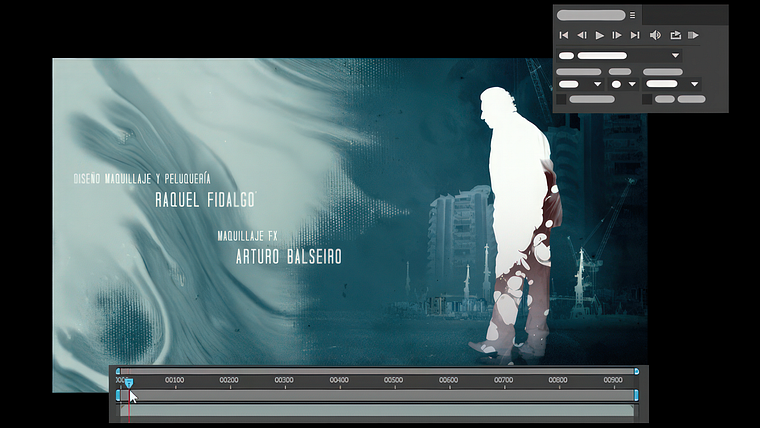The height and width of the screenshot is (428, 760).
Task: Click the gray work area bar
Action: click(x=377, y=395)
